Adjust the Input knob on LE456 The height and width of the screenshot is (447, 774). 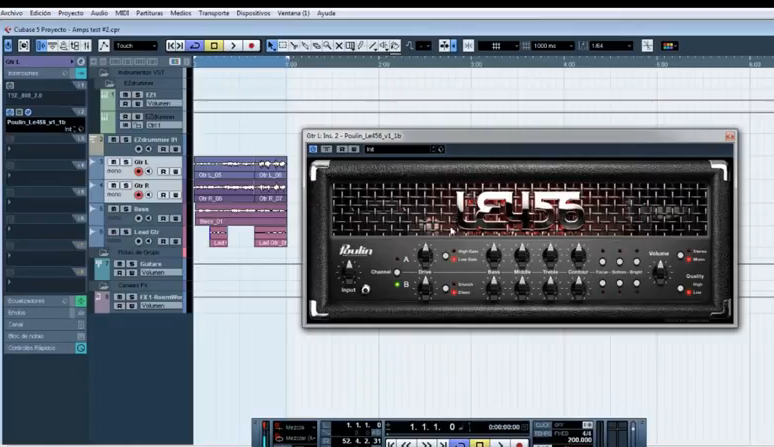(x=348, y=272)
